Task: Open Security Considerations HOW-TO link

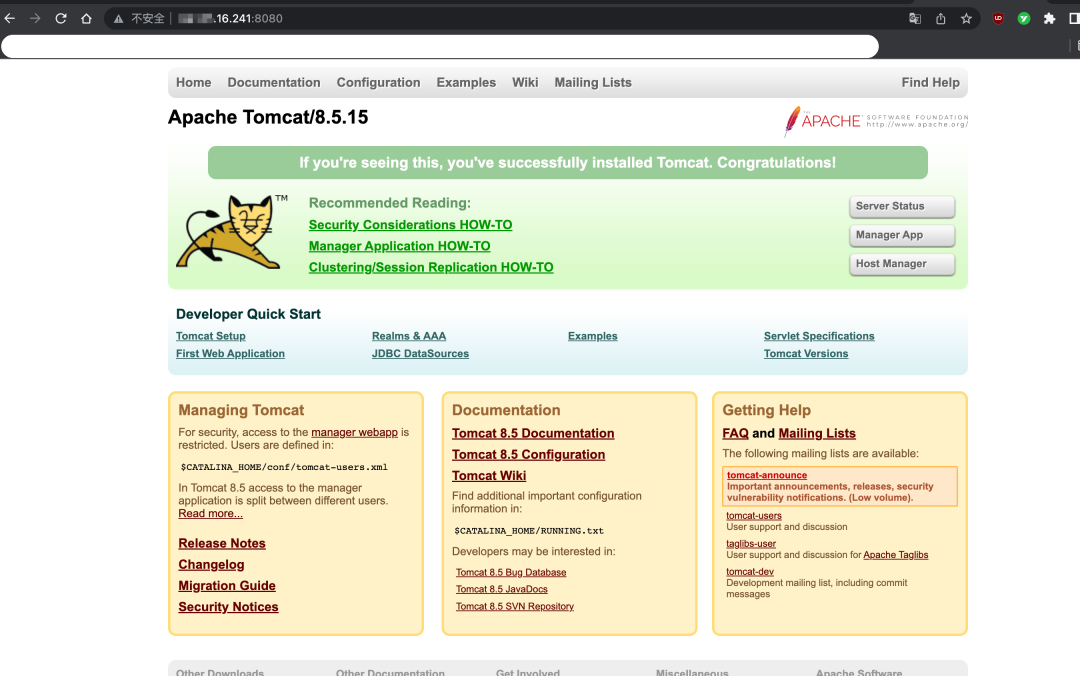Action: pyautogui.click(x=411, y=225)
